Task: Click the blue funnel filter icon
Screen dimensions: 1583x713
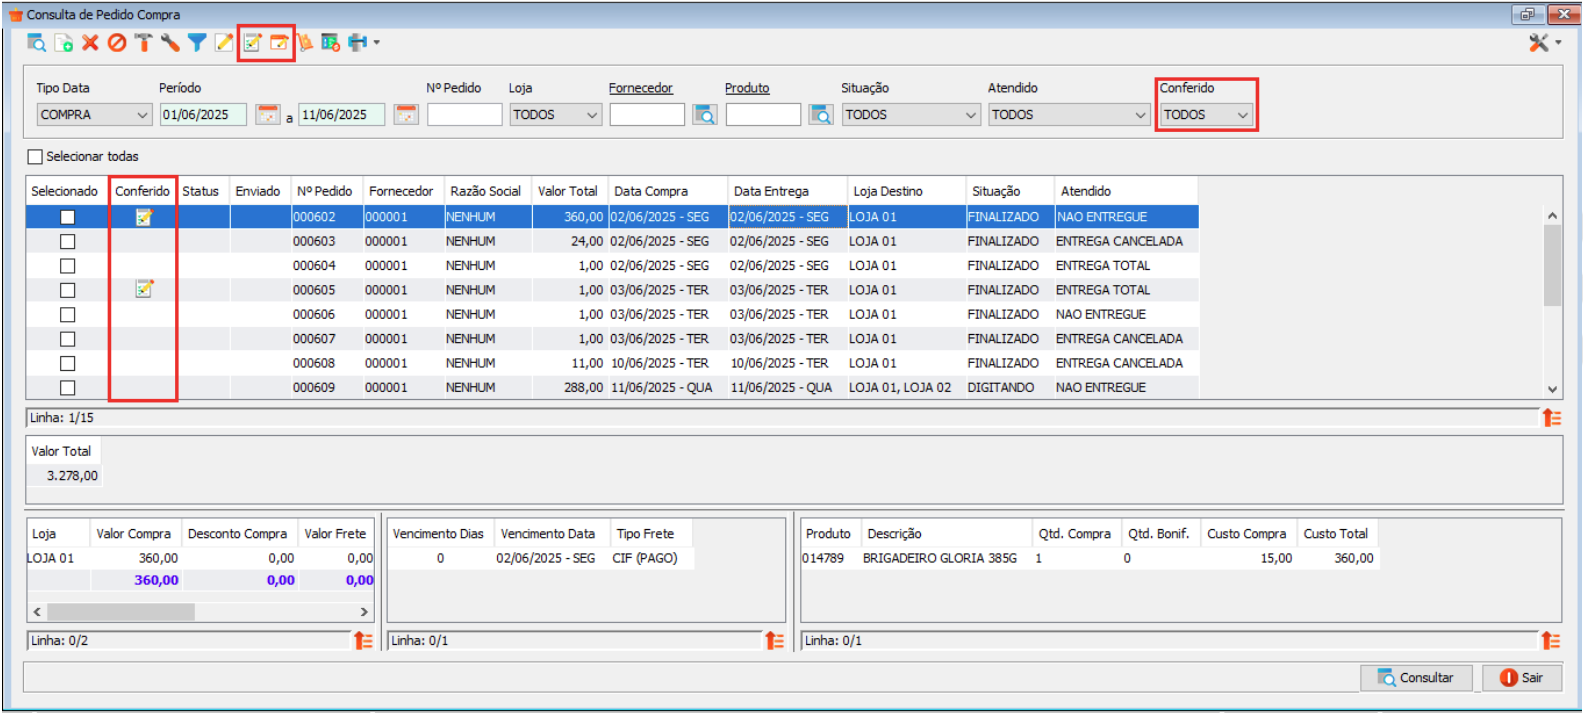Action: pos(197,43)
